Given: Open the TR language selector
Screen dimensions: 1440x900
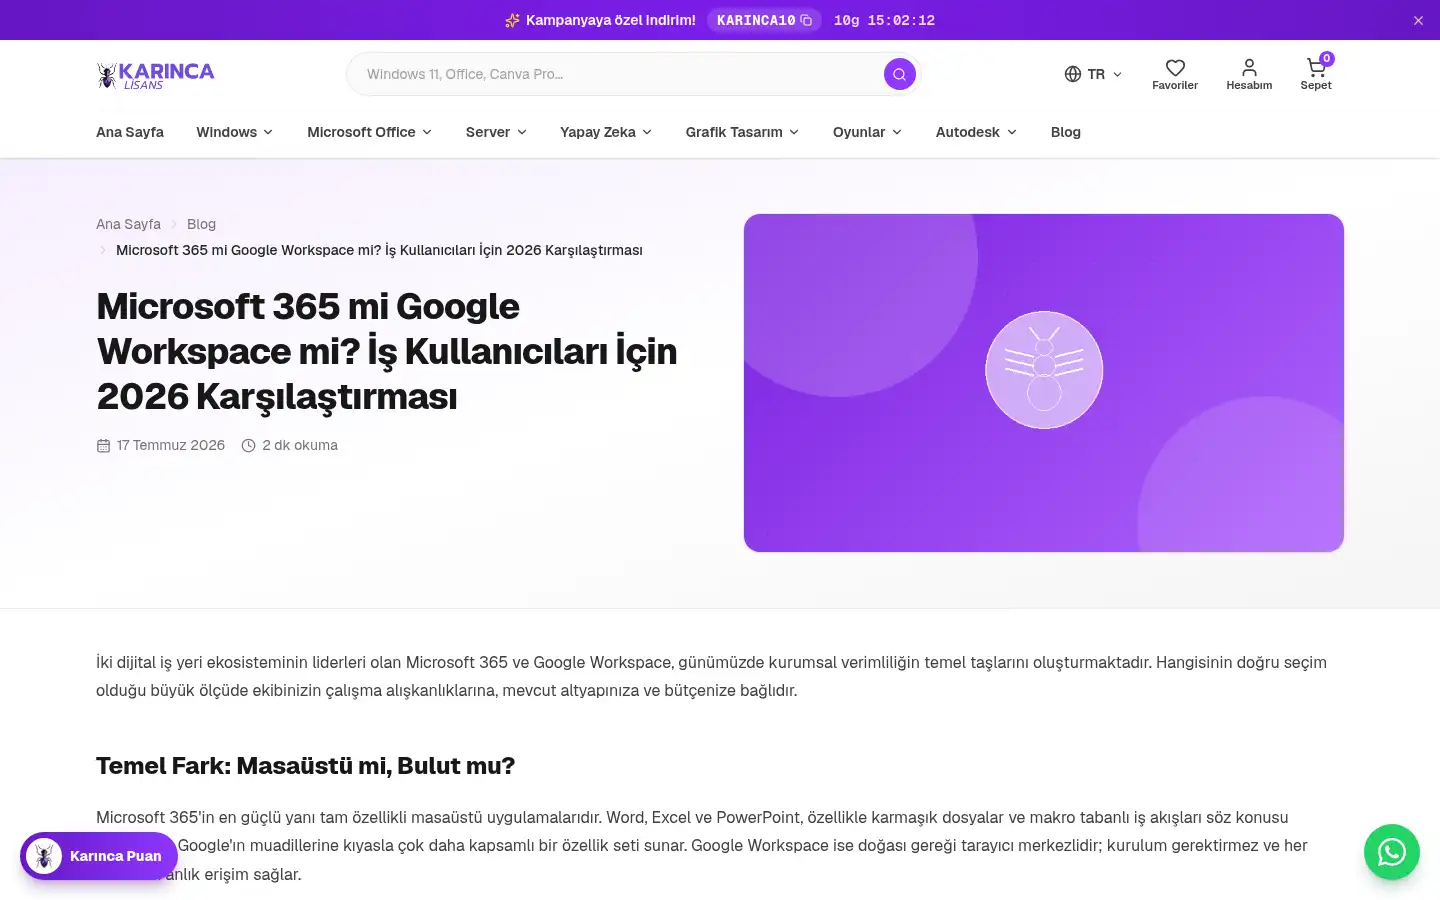Looking at the screenshot, I should [x=1093, y=74].
